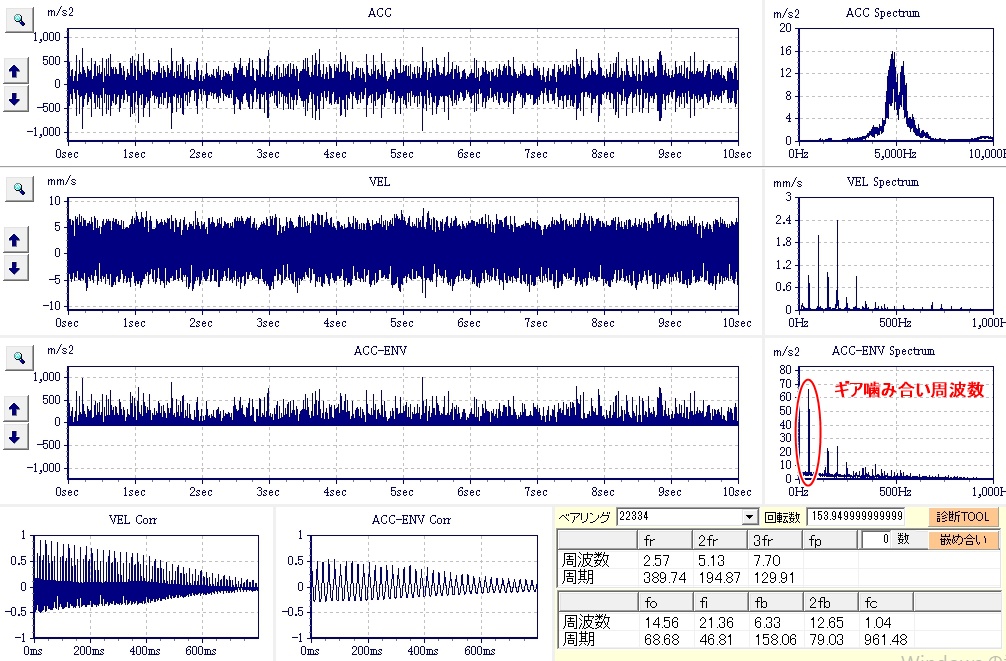Viewport: 1006px width, 661px height.
Task: Select the 3fr period value 129.91
Action: (775, 578)
